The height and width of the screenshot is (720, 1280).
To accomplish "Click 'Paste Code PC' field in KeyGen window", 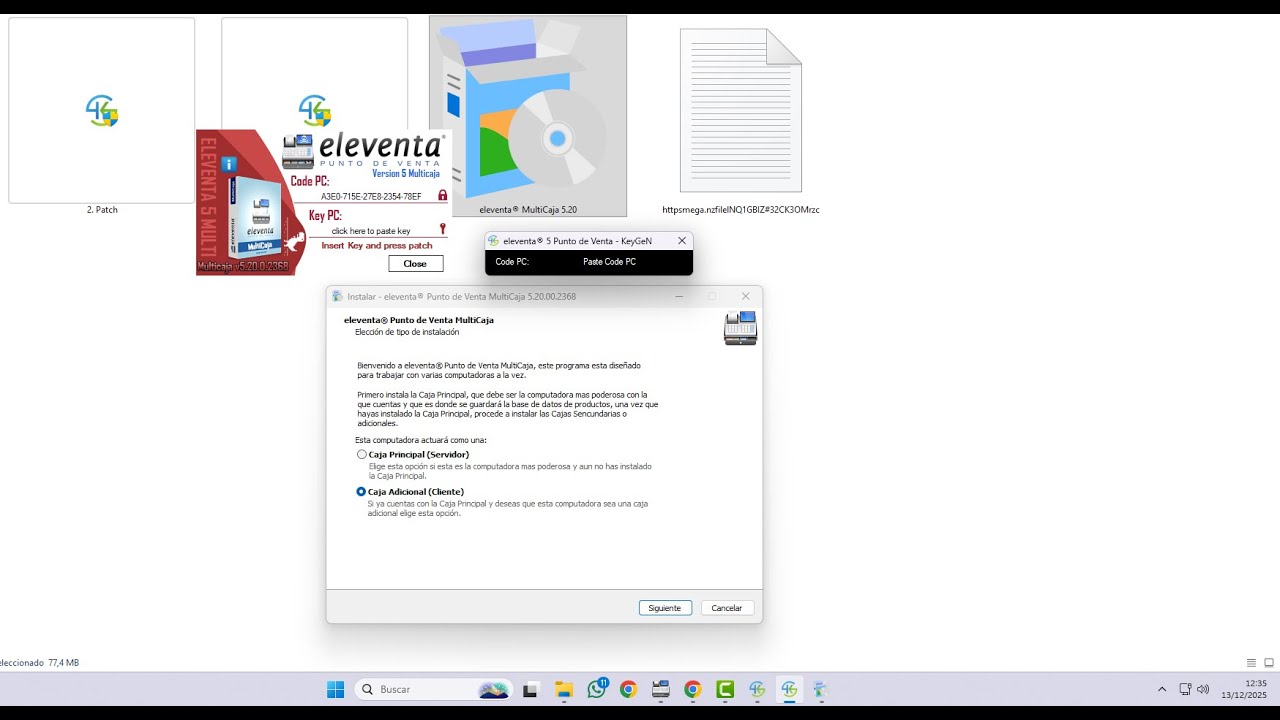I will [609, 262].
